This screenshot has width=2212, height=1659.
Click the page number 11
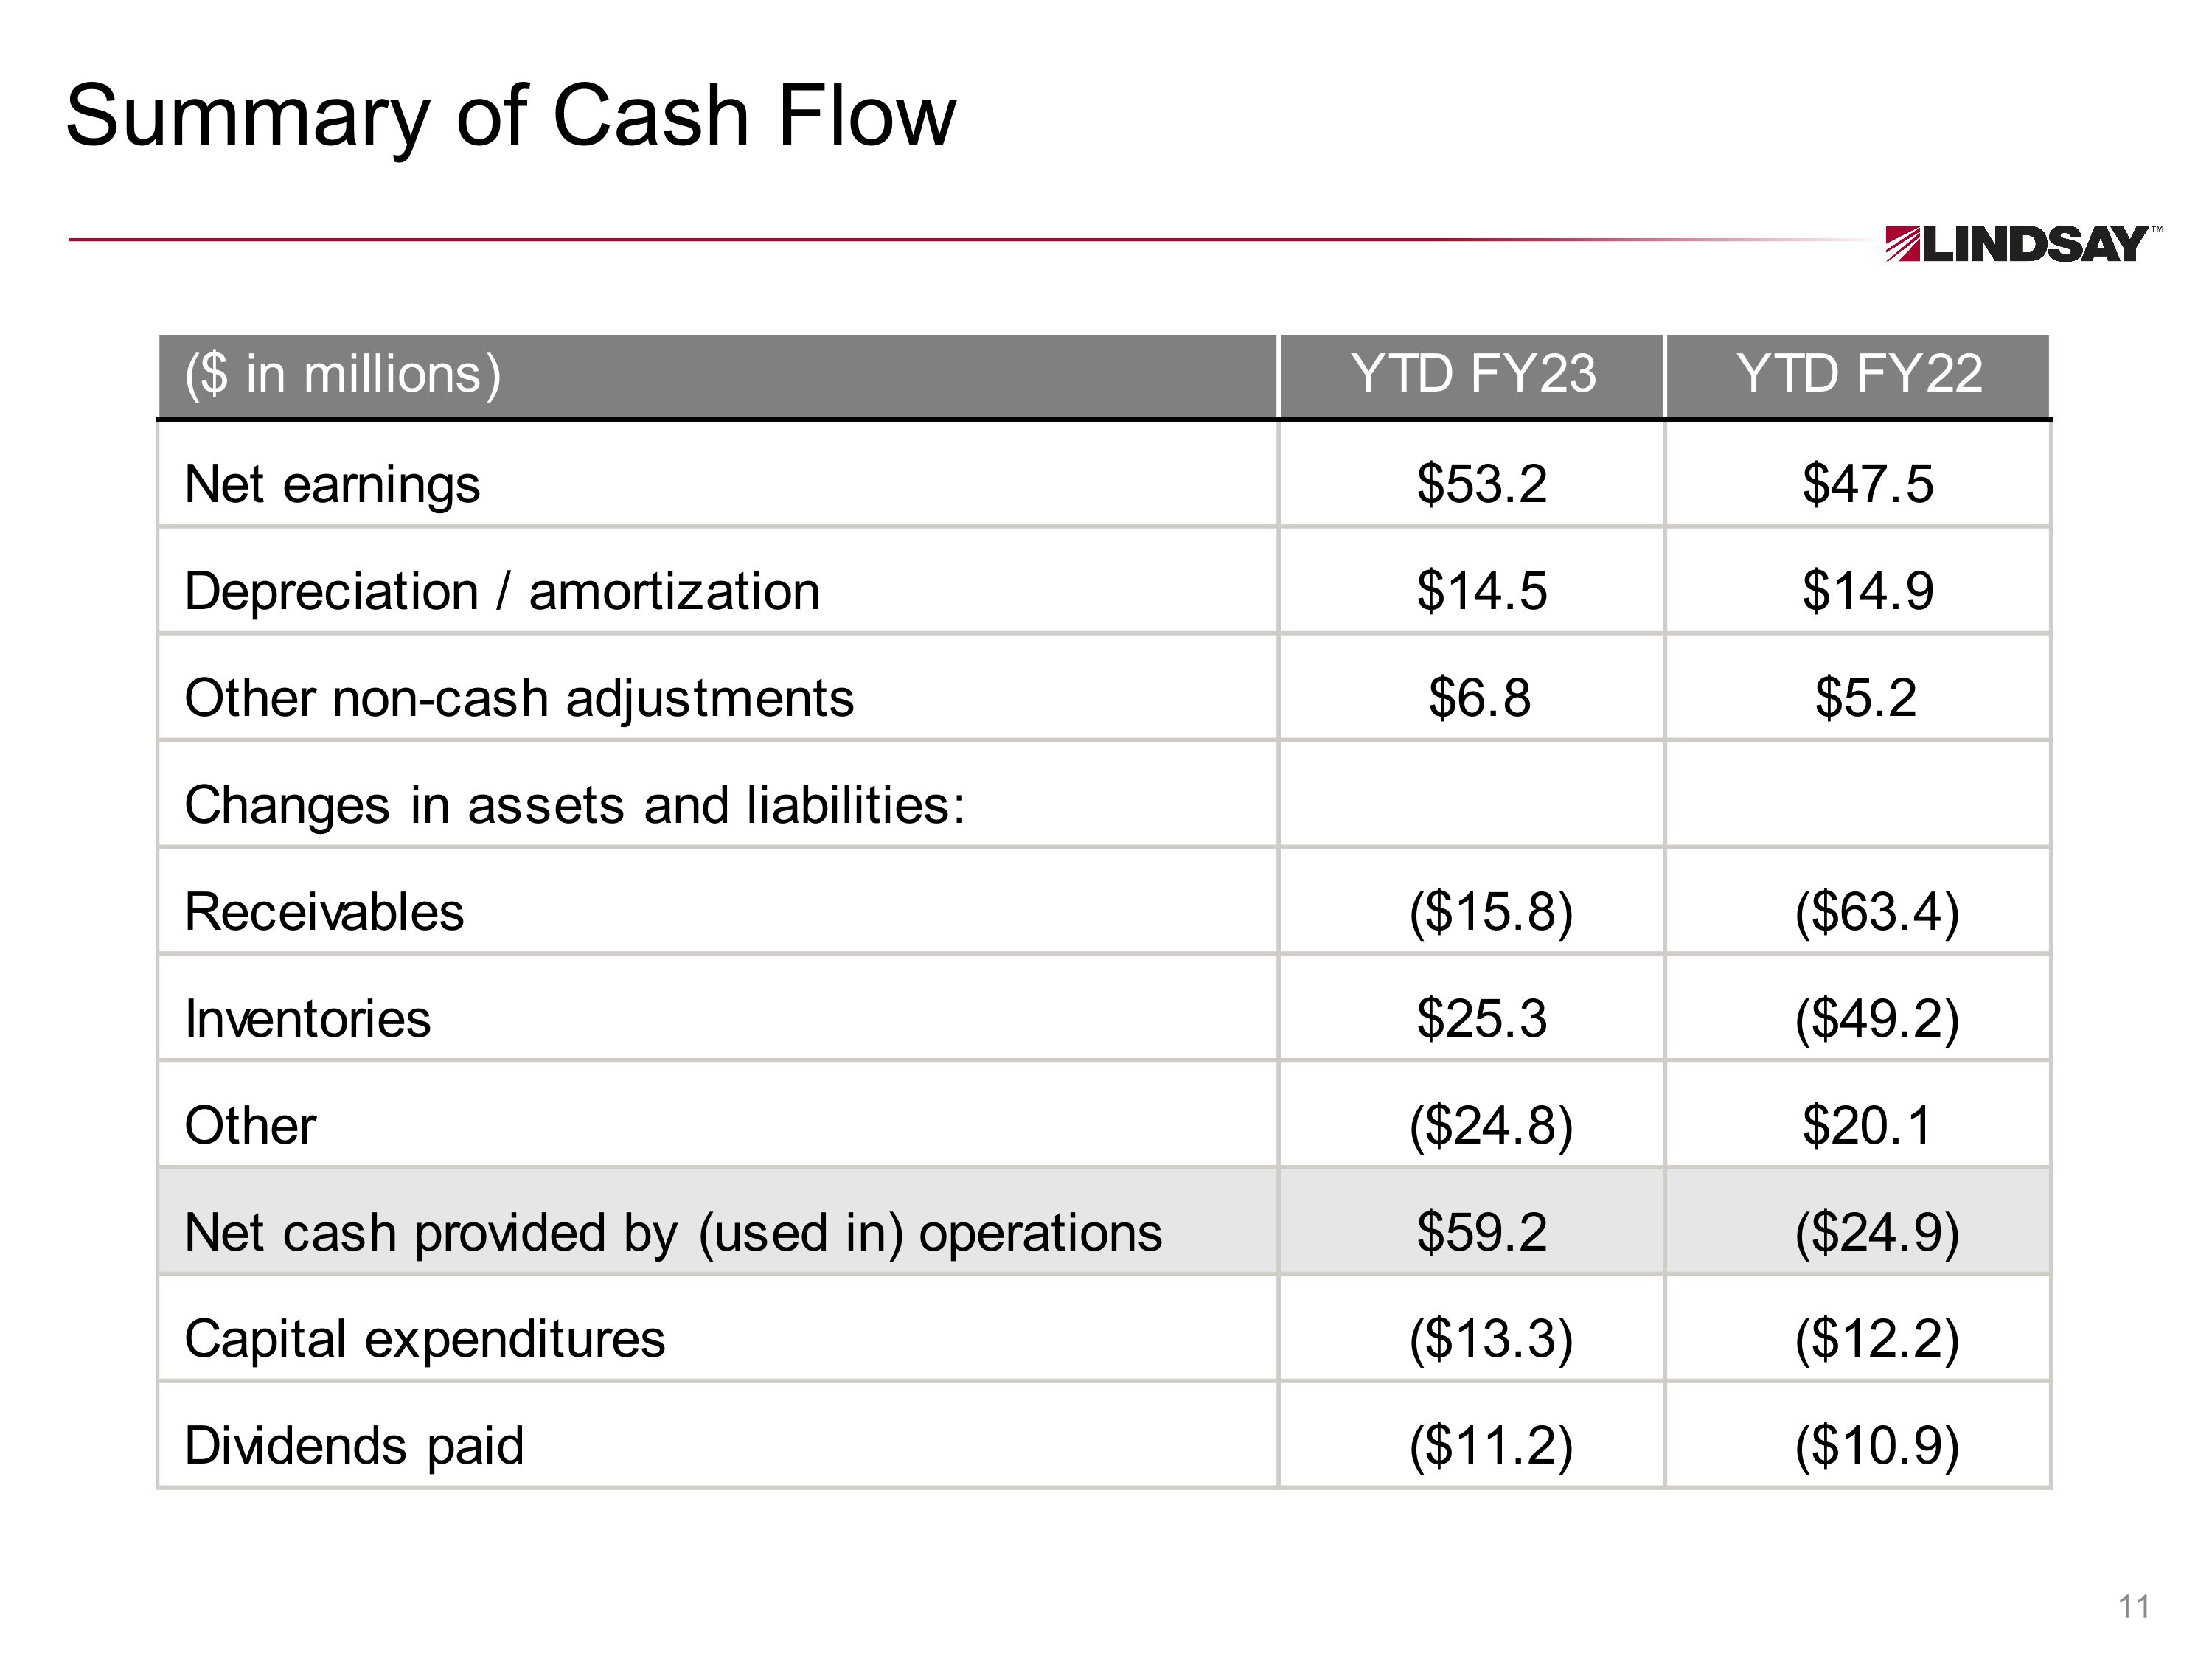[2133, 1607]
